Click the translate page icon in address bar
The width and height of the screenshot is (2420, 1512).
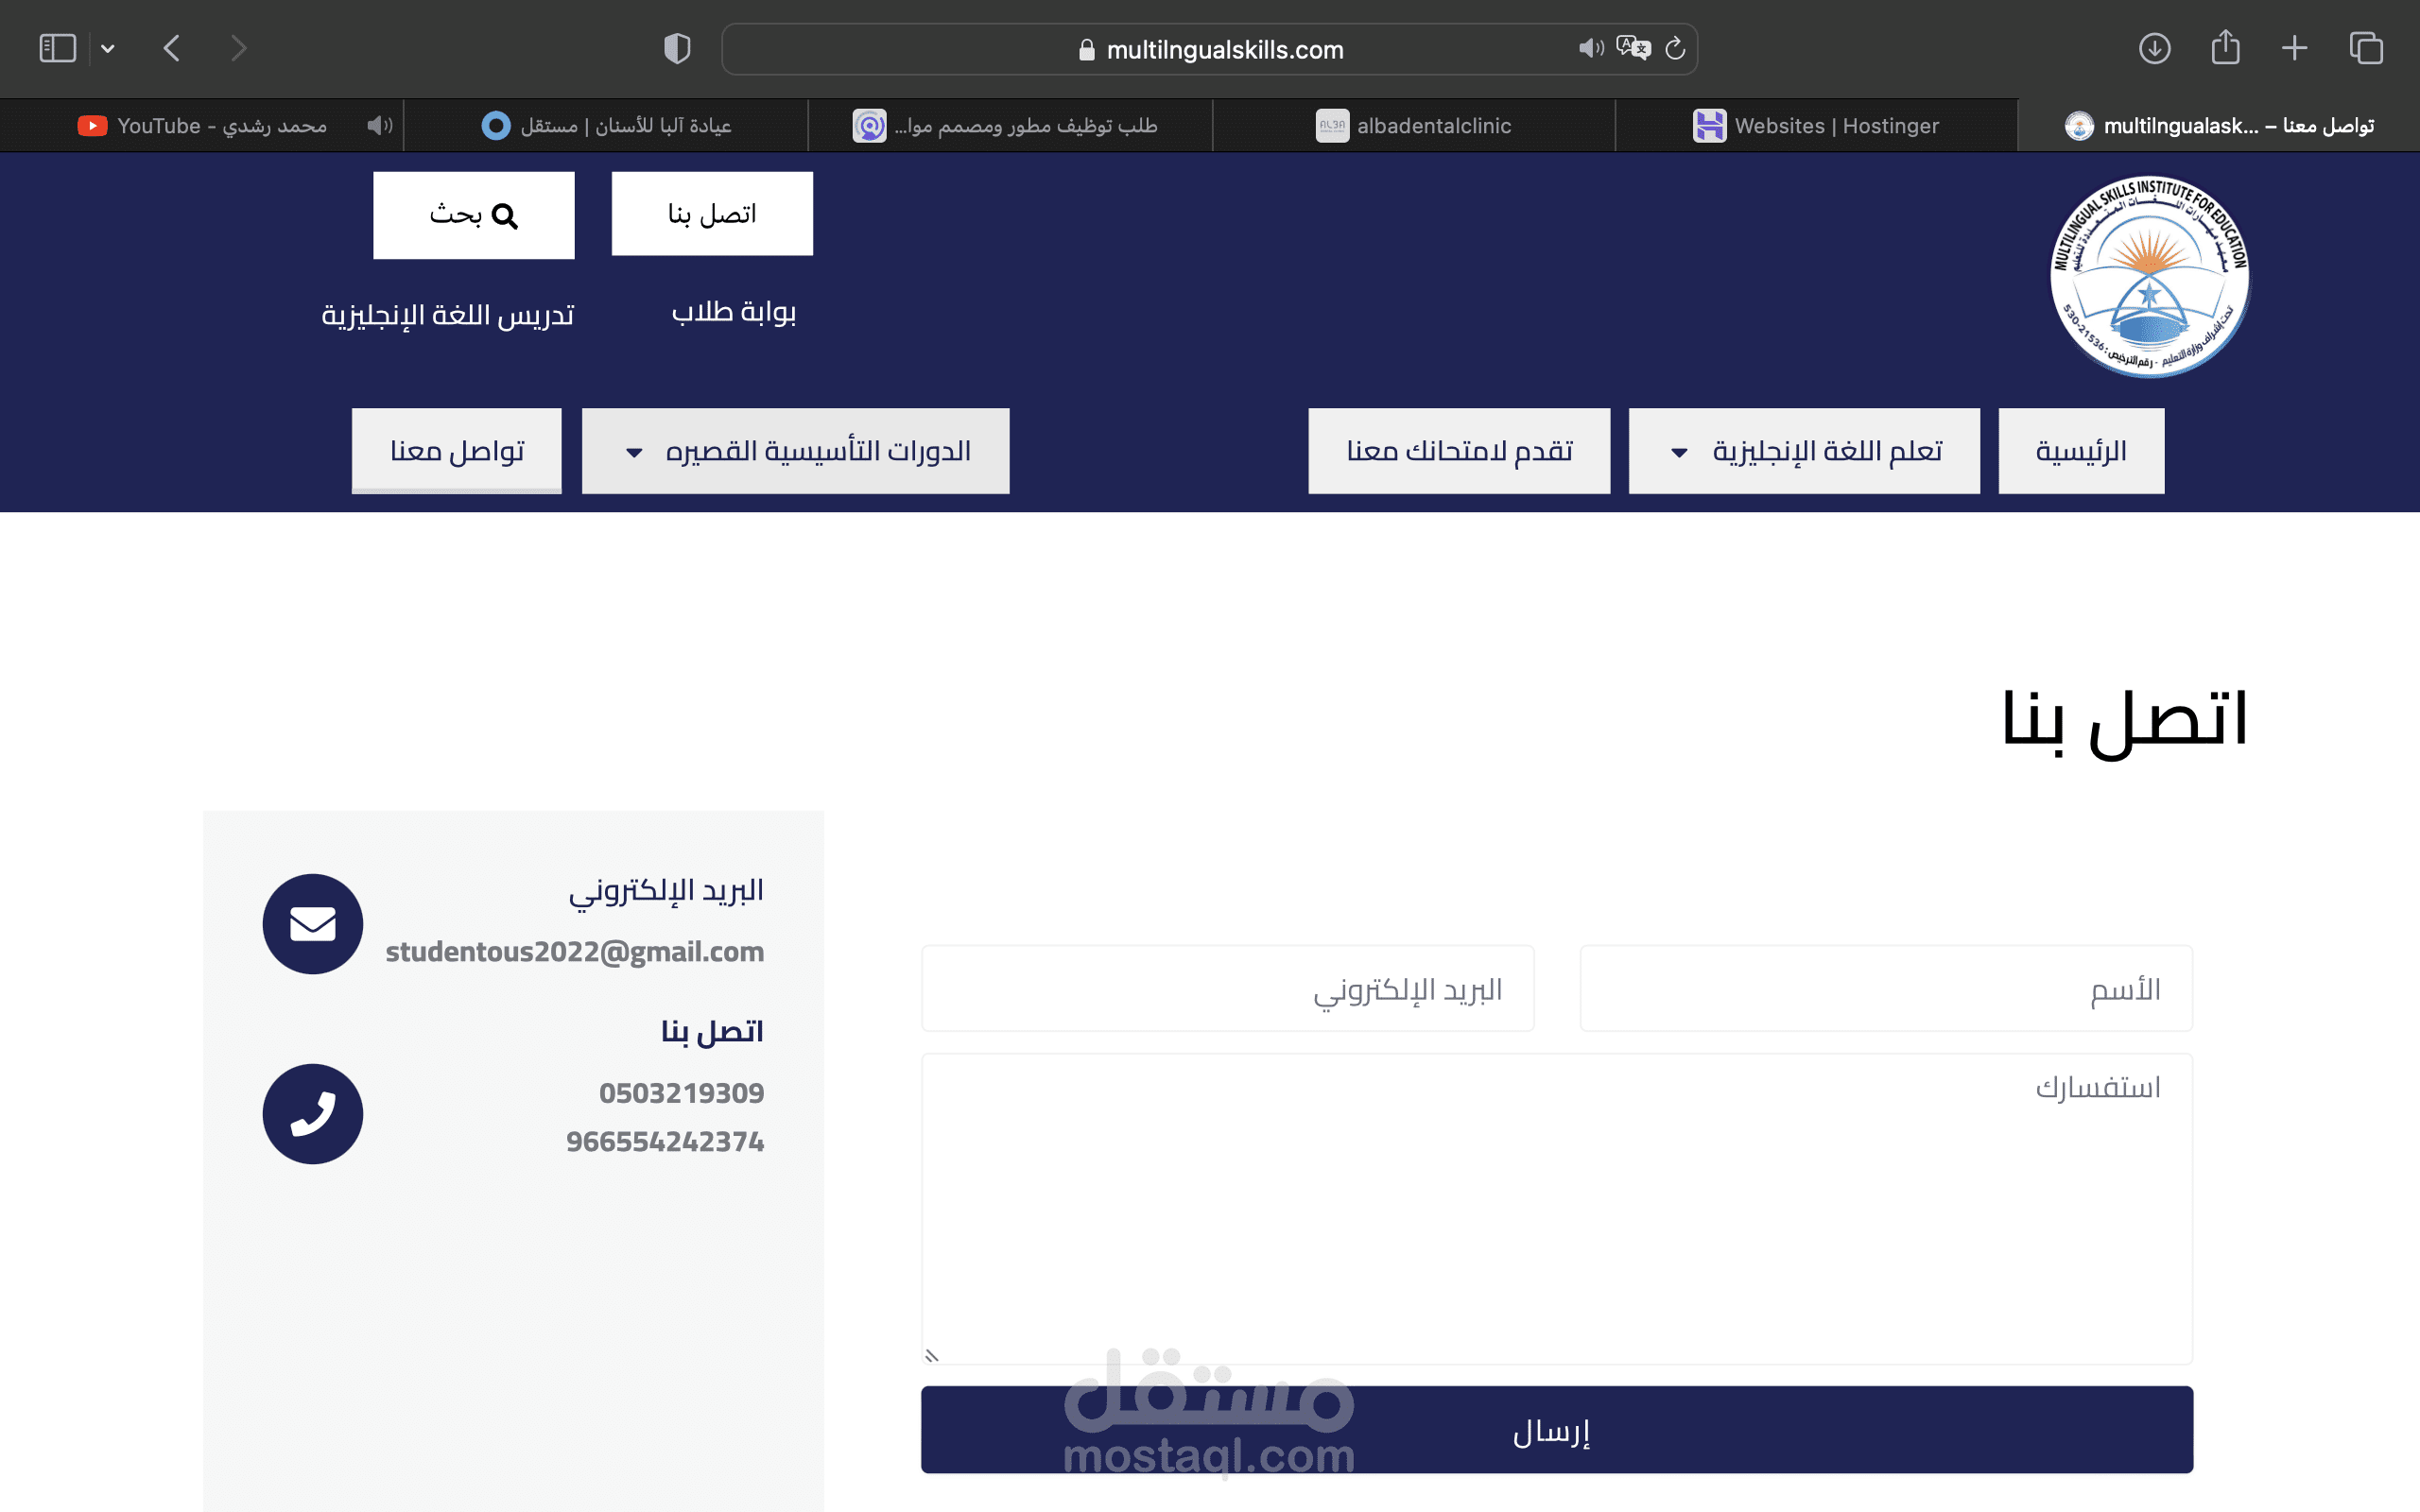[1633, 48]
